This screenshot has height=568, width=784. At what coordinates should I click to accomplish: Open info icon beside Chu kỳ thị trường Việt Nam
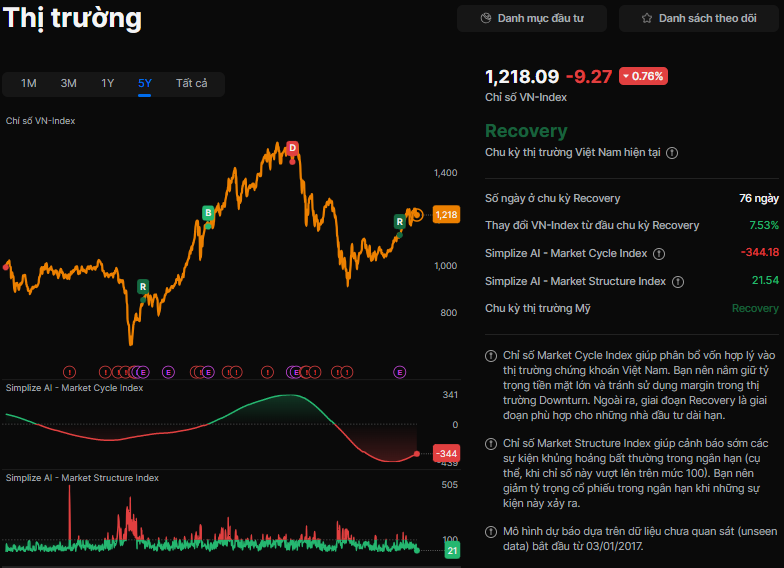click(x=672, y=153)
